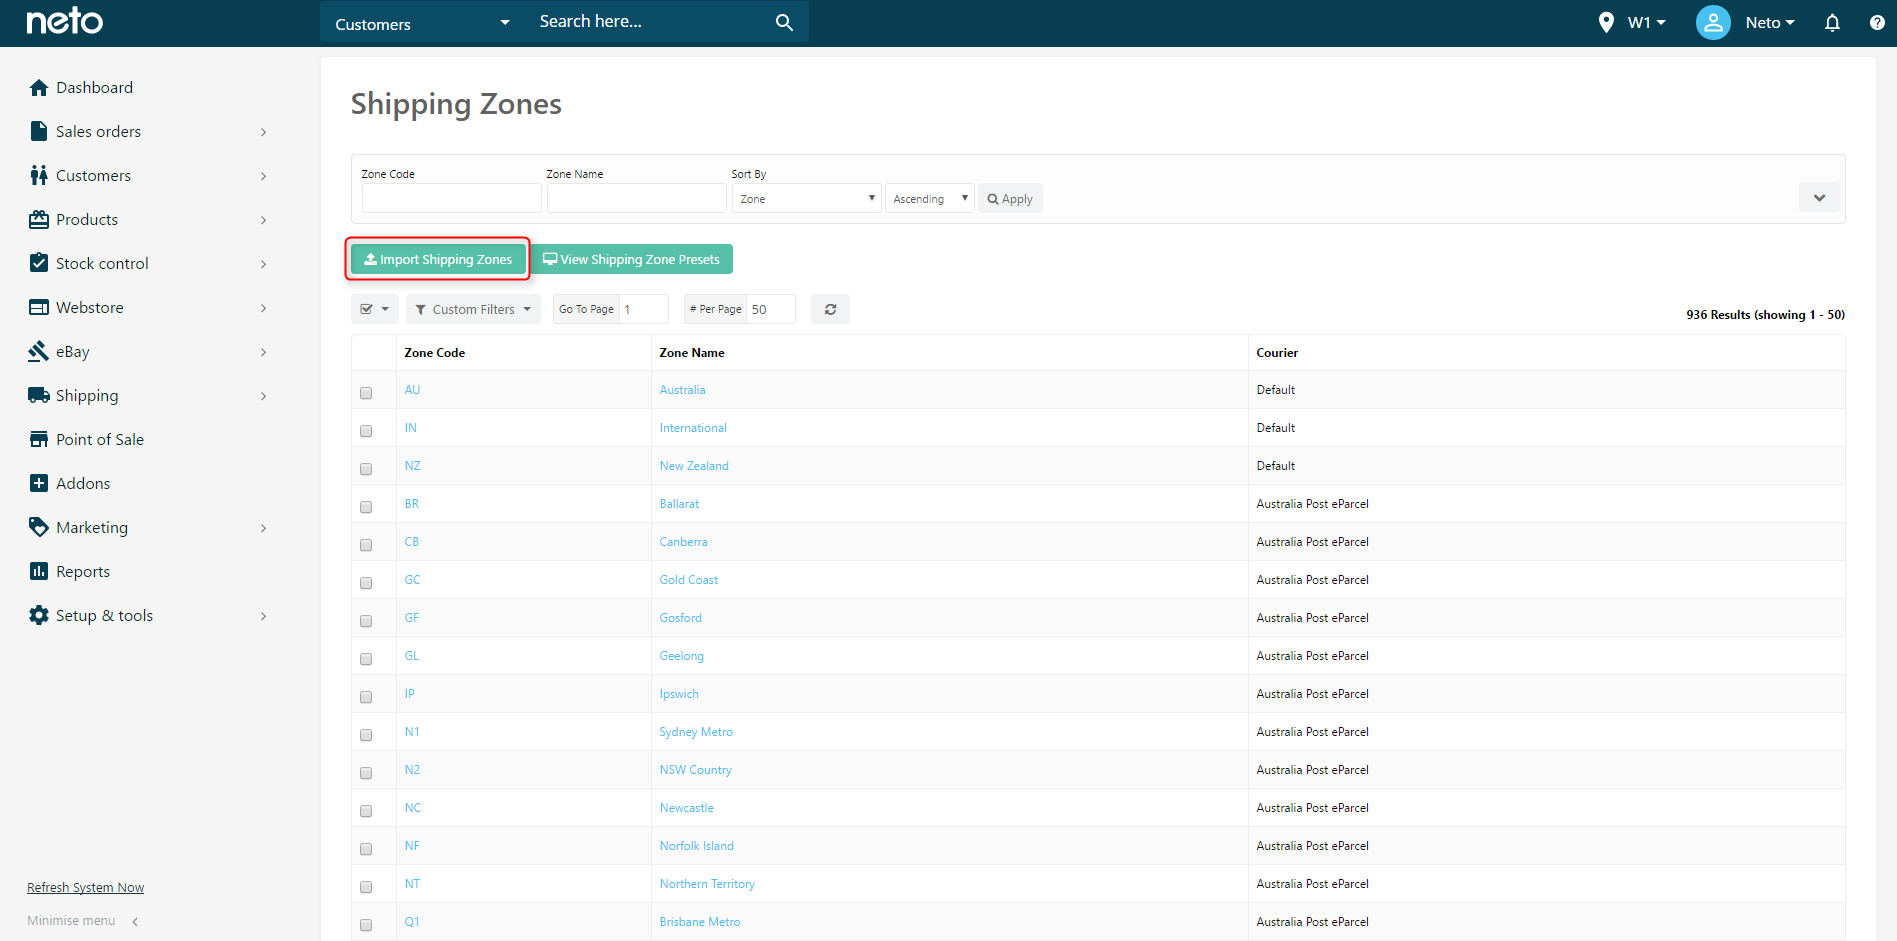Click the Neto user avatar icon
This screenshot has height=941, width=1897.
tap(1713, 22)
